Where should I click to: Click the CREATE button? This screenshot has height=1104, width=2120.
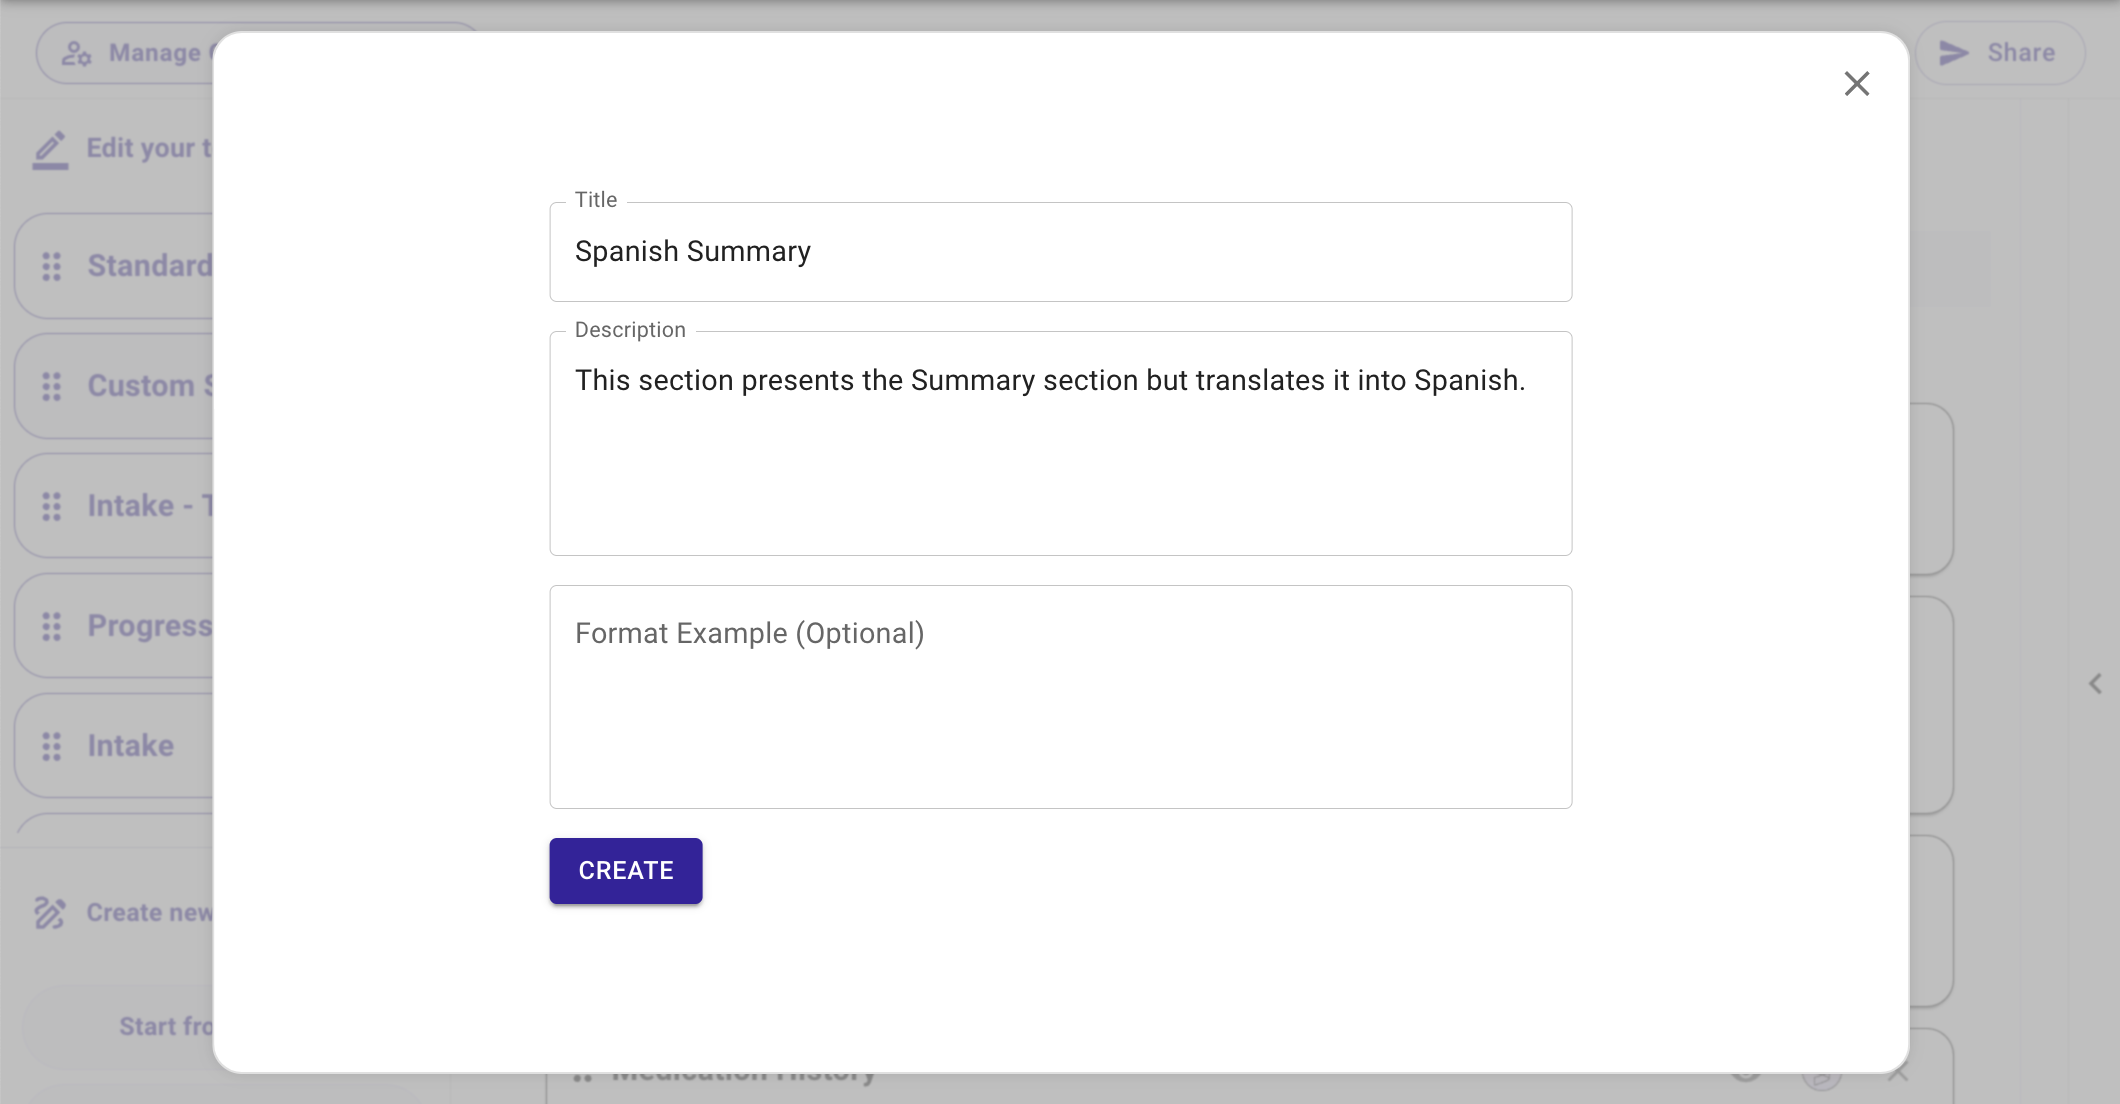click(x=626, y=871)
